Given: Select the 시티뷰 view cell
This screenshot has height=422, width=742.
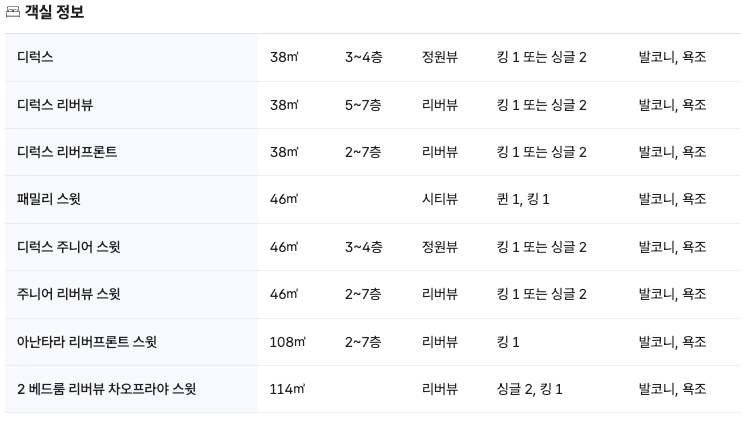Looking at the screenshot, I should [440, 199].
